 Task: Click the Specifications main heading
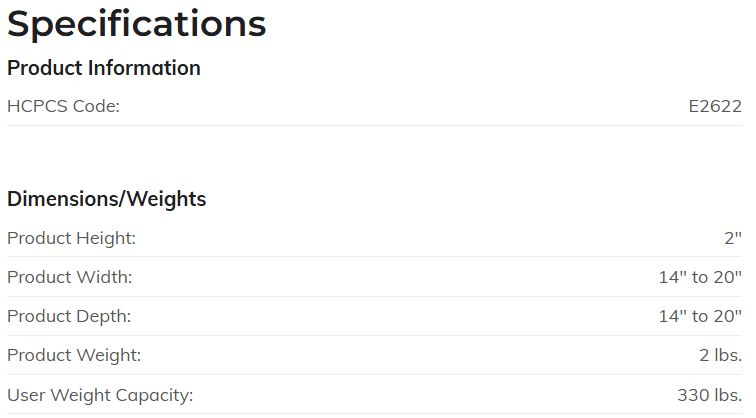tap(137, 23)
